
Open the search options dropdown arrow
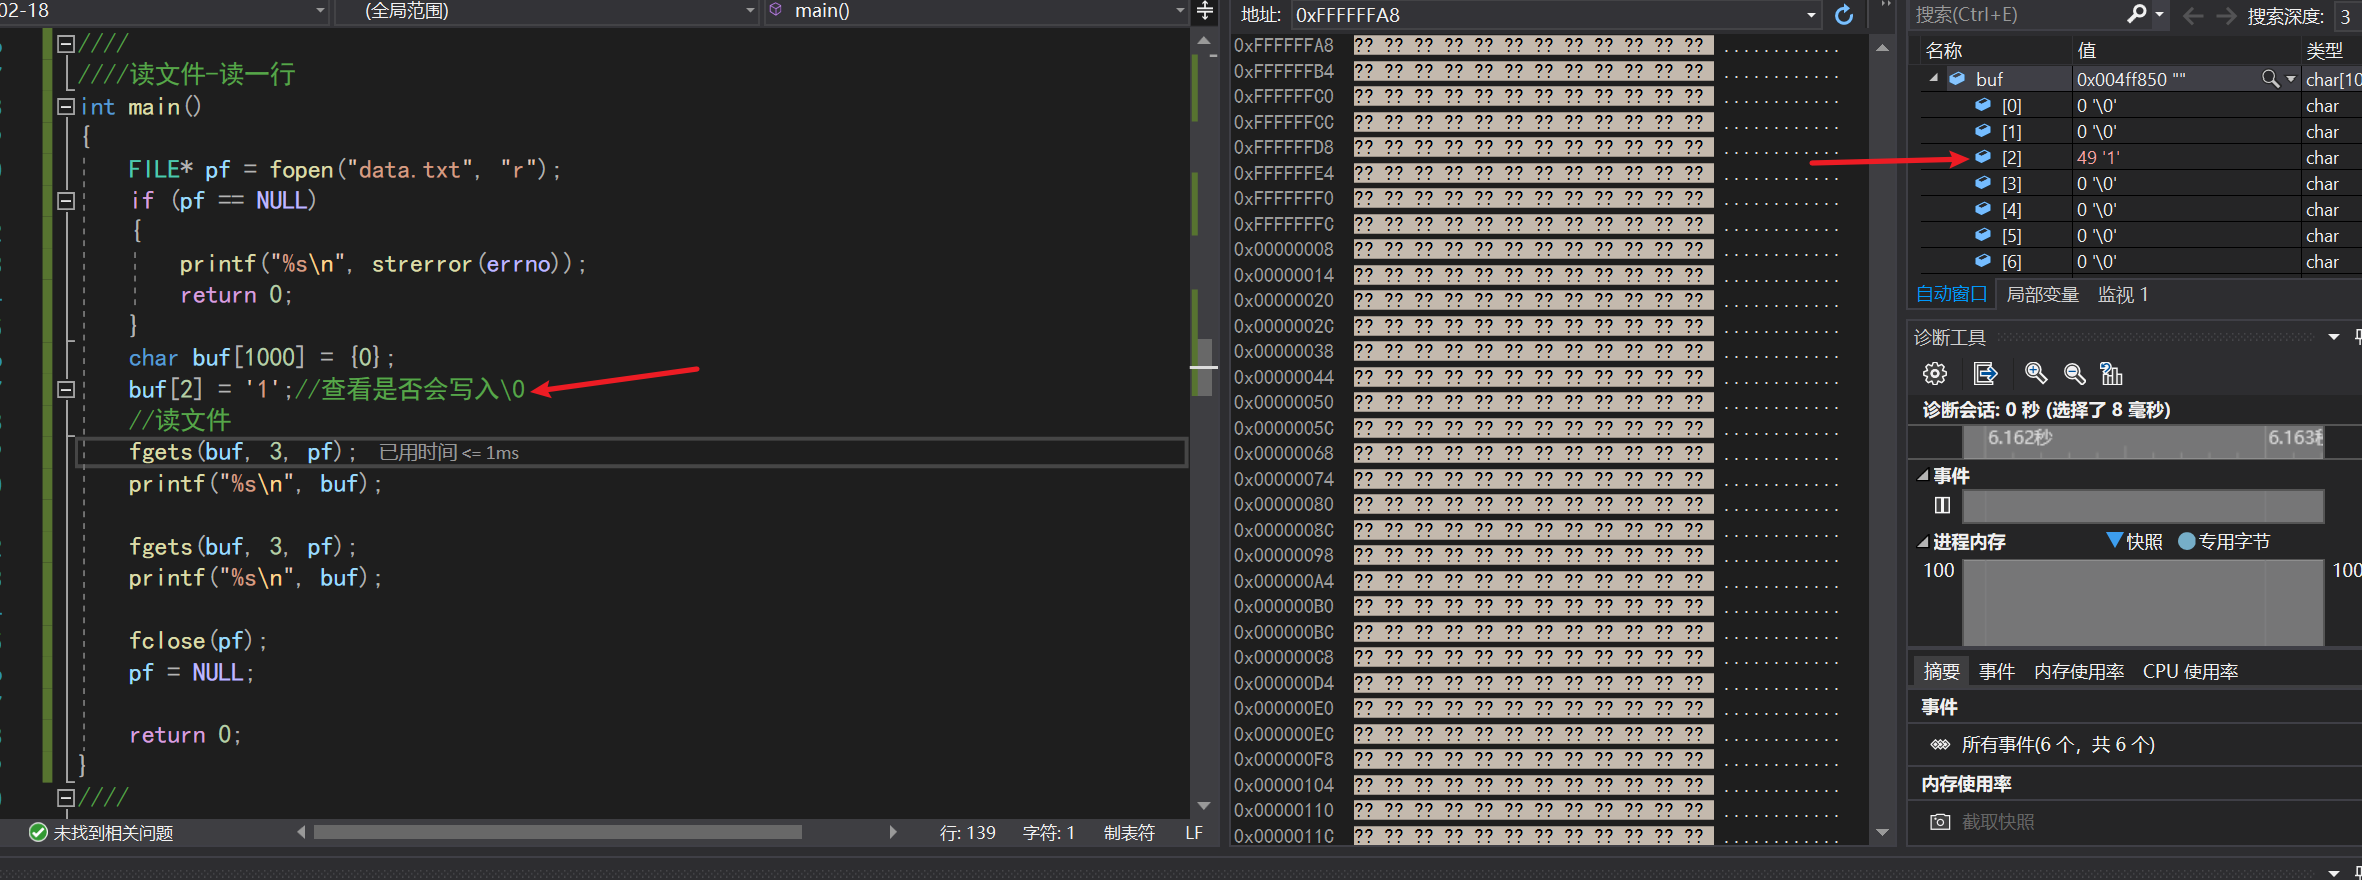tap(2159, 15)
